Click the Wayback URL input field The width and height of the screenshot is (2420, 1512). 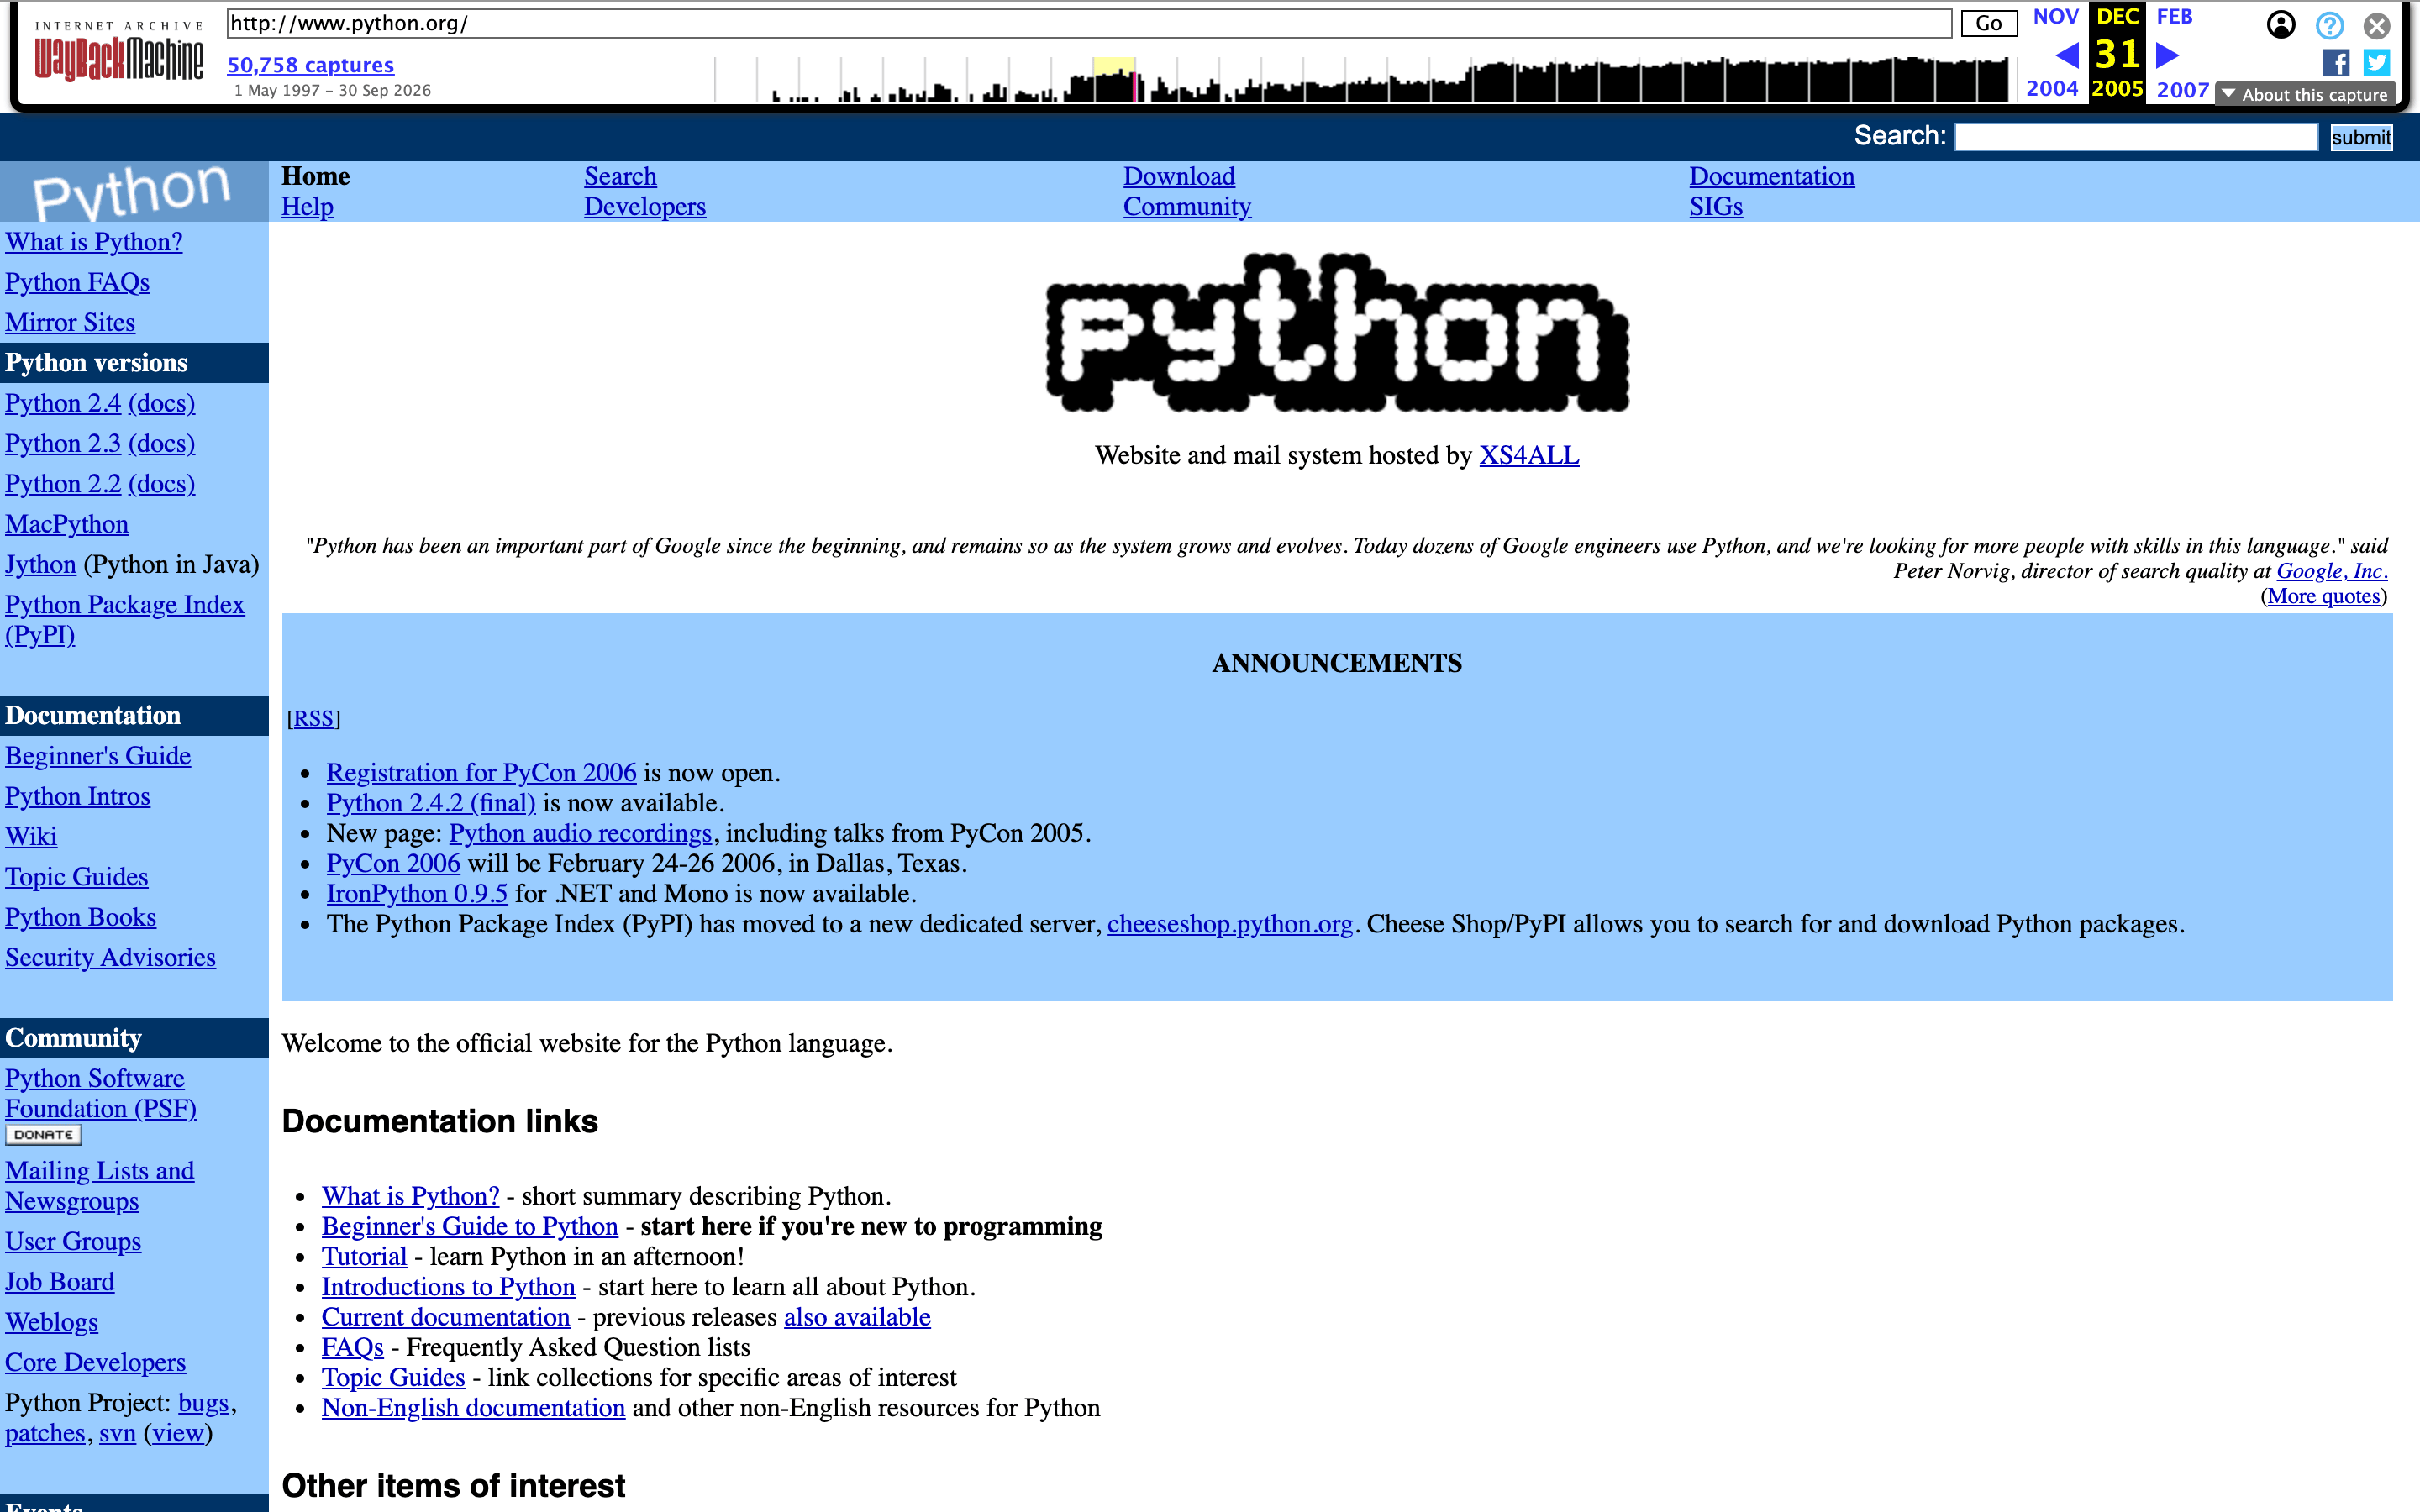[x=1089, y=23]
